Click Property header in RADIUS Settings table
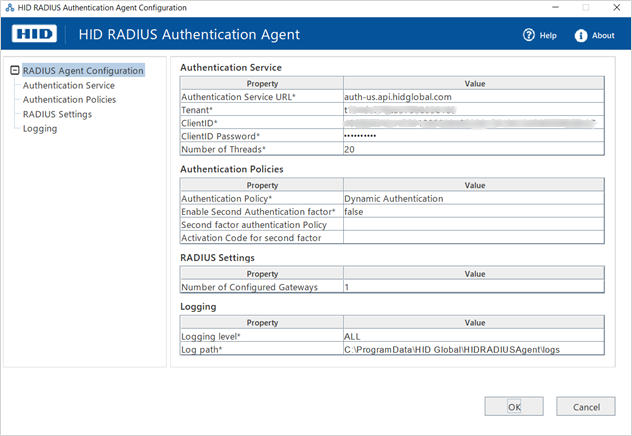 click(x=262, y=274)
